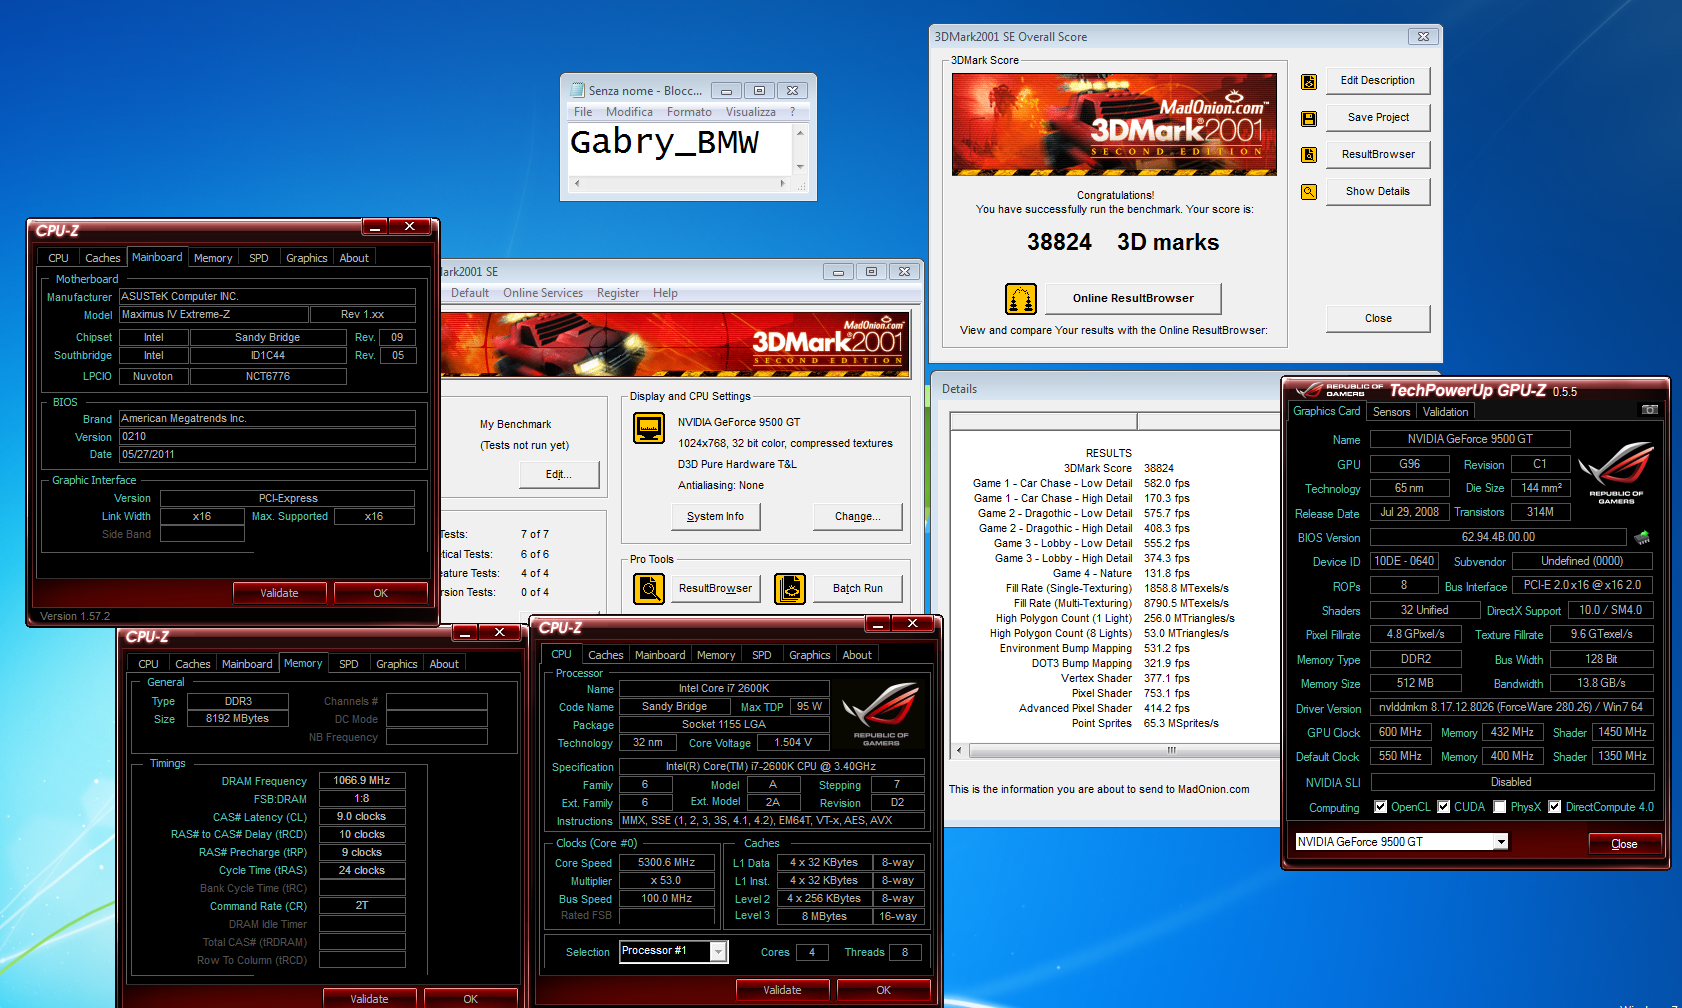Click the Show Details magnifier icon
This screenshot has width=1682, height=1008.
tap(1308, 192)
